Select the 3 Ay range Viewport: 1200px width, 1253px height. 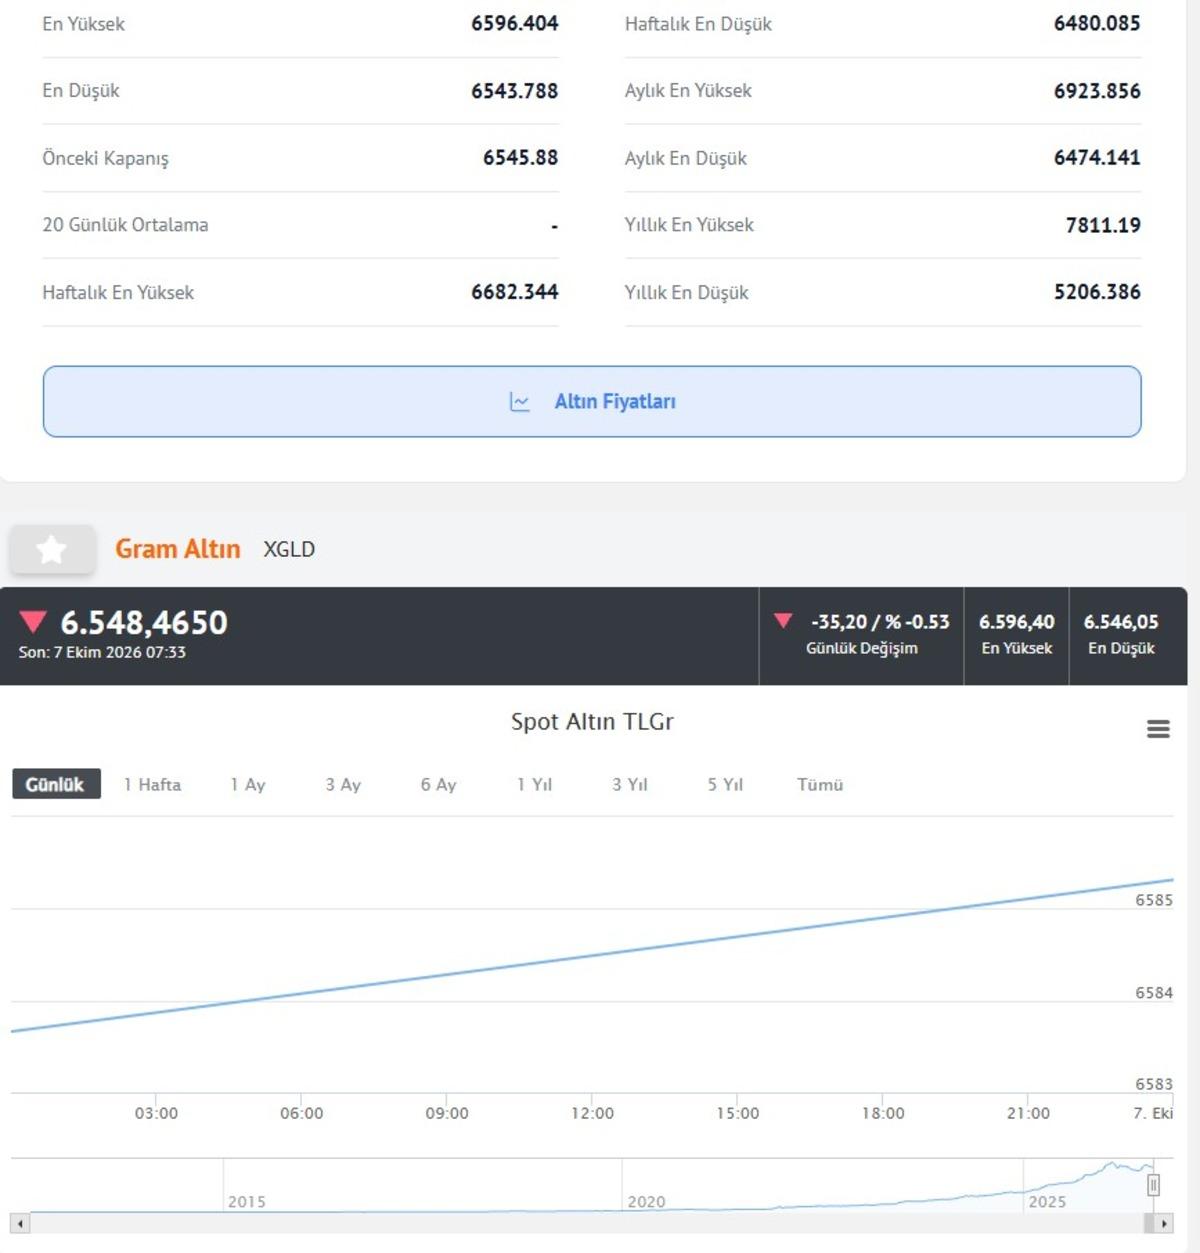[343, 784]
